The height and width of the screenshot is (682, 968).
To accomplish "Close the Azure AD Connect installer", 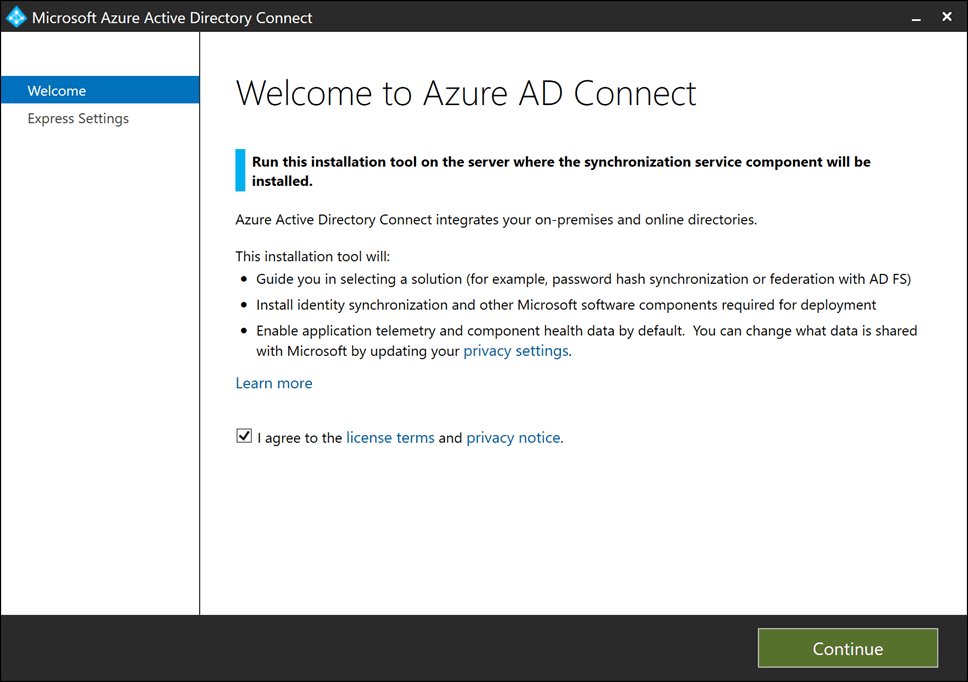I will pos(948,17).
